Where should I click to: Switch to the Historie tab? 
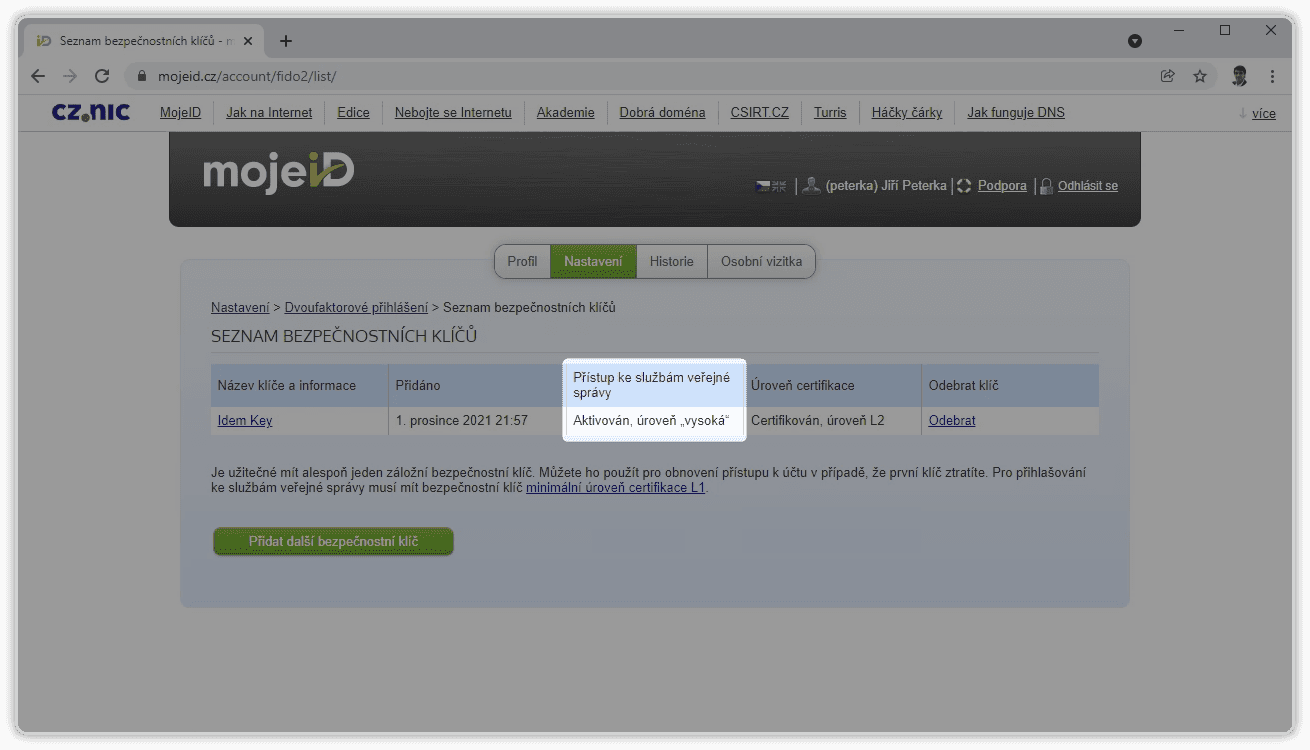point(671,261)
